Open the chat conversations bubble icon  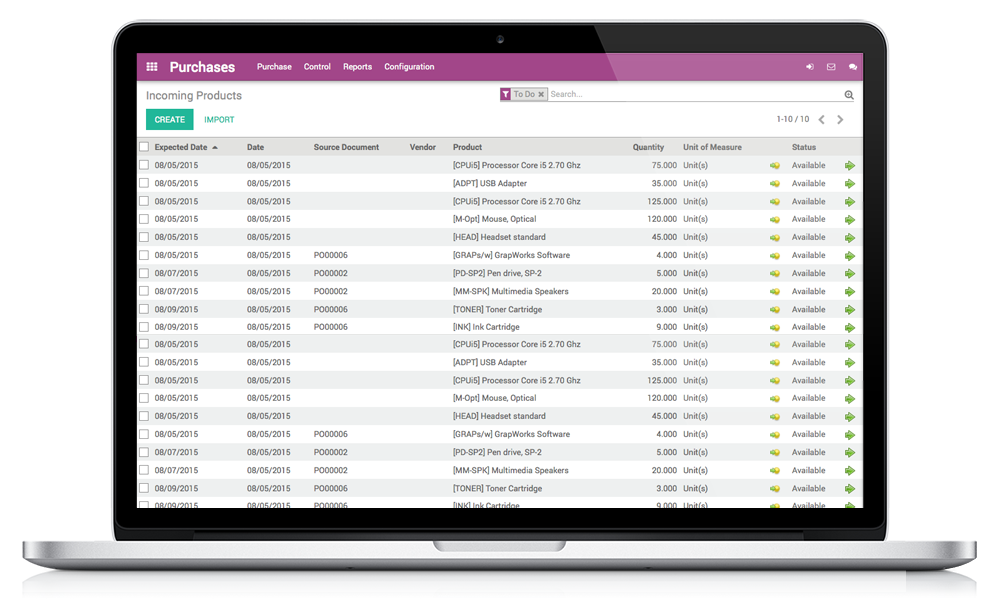tap(853, 67)
